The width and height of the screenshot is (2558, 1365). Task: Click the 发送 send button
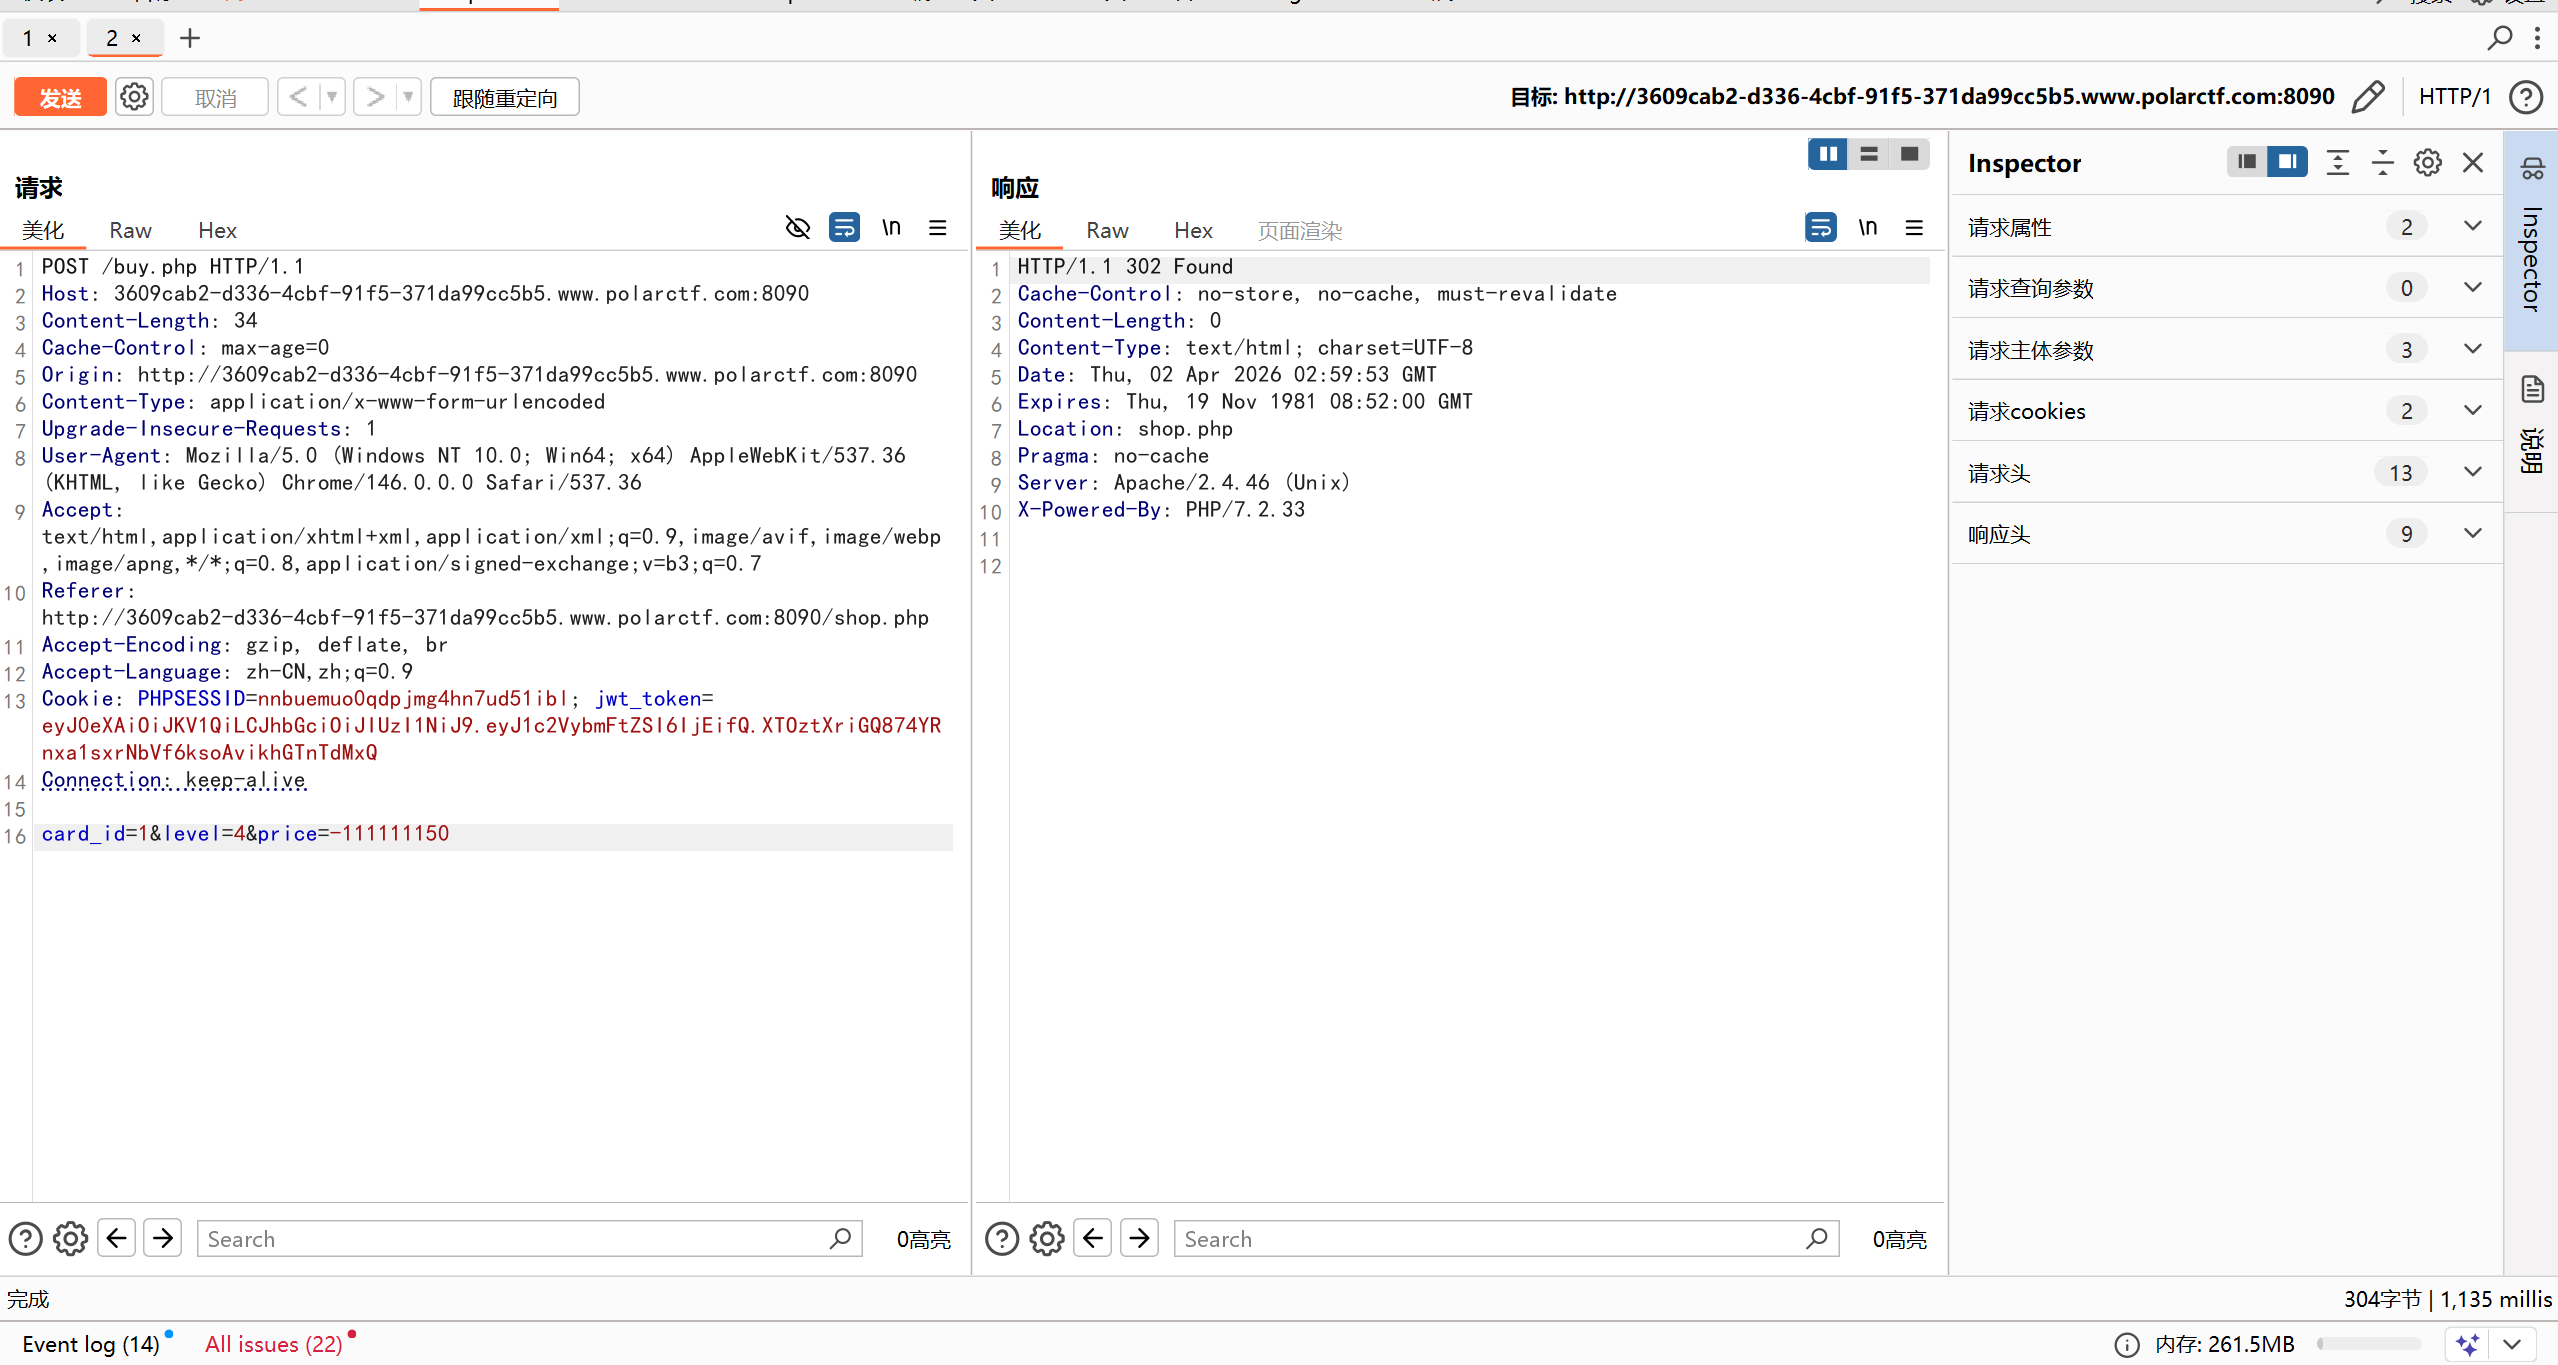60,97
